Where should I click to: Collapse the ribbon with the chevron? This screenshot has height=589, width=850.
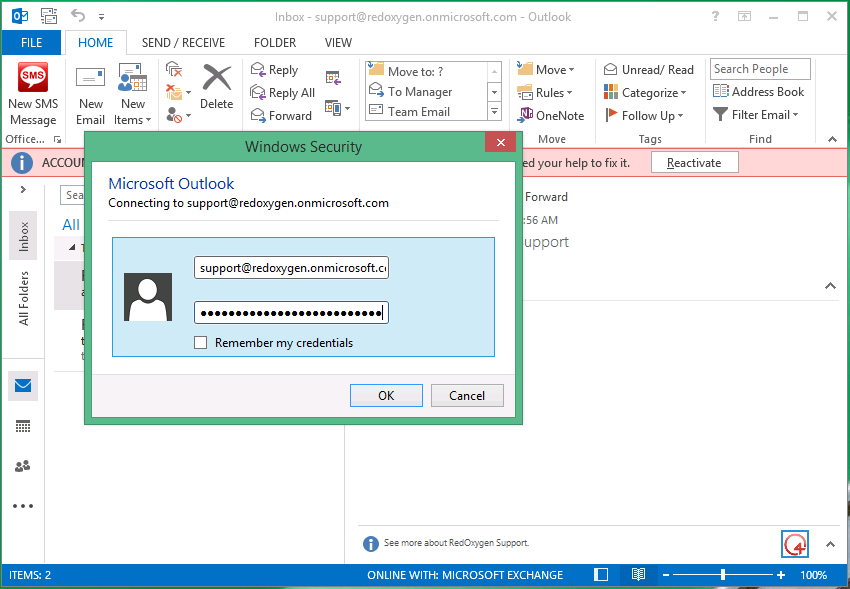832,139
